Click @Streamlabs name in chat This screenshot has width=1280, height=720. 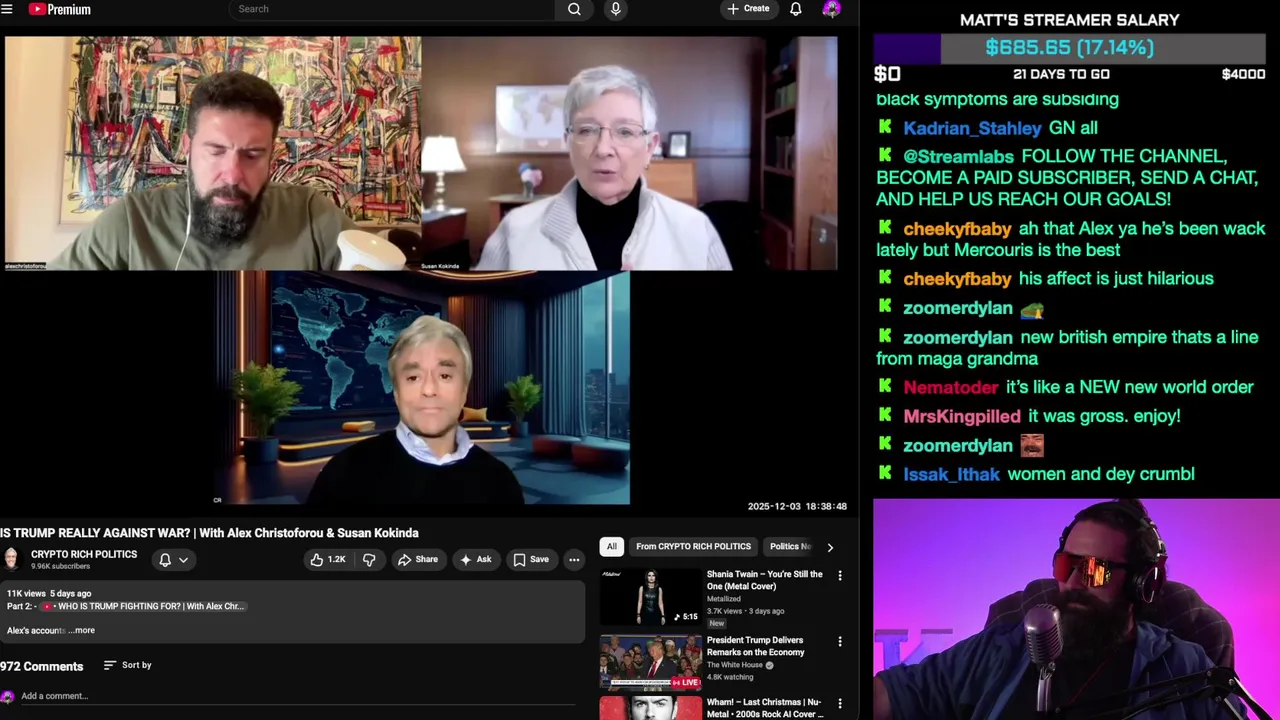958,157
